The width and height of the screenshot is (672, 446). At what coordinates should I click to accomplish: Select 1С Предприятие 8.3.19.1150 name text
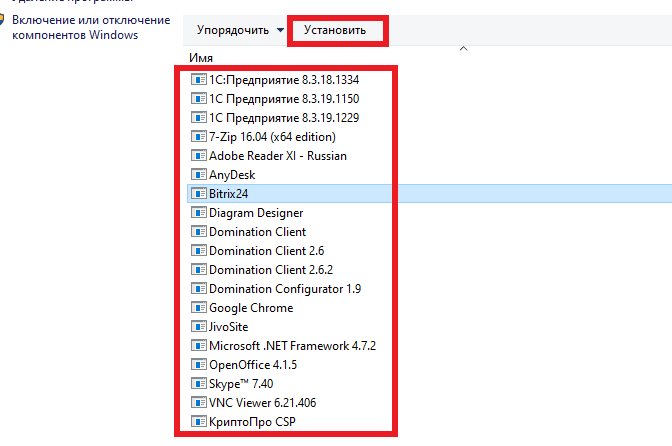(284, 99)
